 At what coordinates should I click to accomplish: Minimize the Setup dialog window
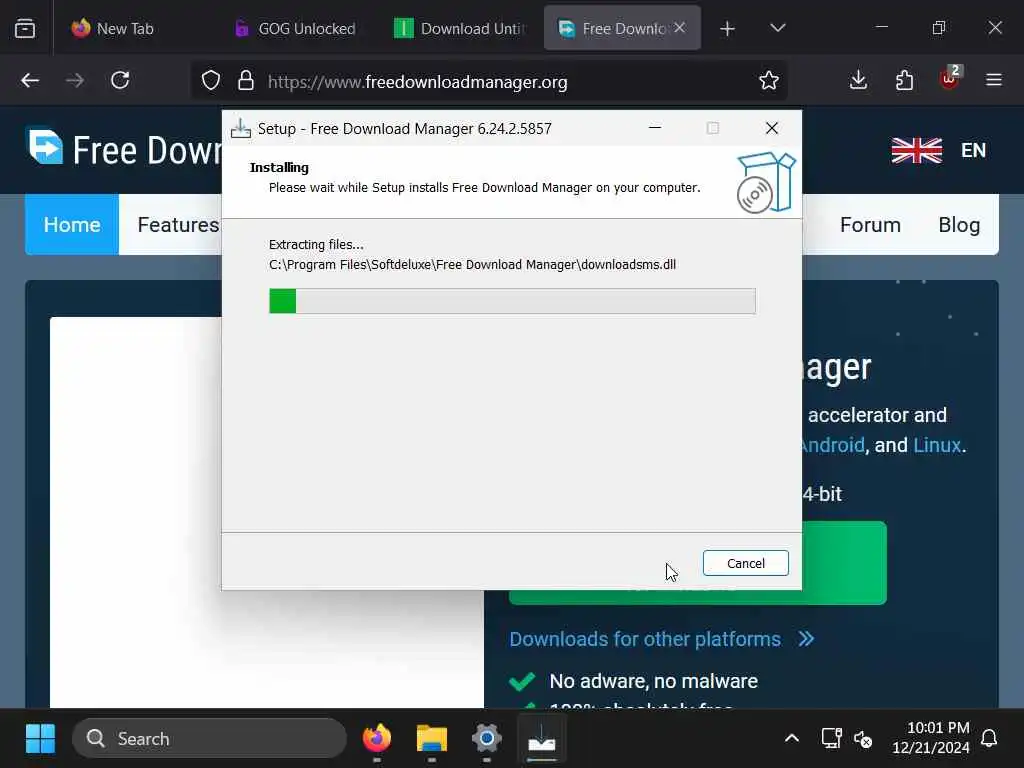pyautogui.click(x=654, y=128)
